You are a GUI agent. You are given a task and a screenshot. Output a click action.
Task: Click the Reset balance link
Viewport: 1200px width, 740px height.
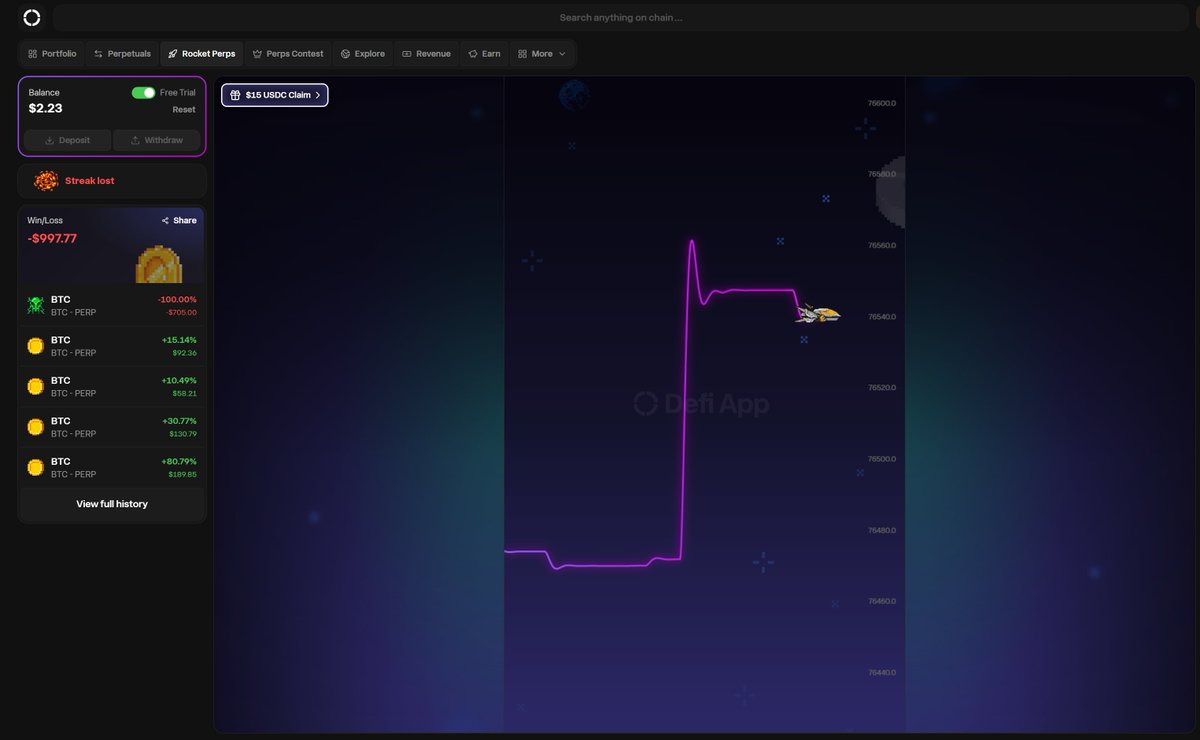click(x=184, y=110)
